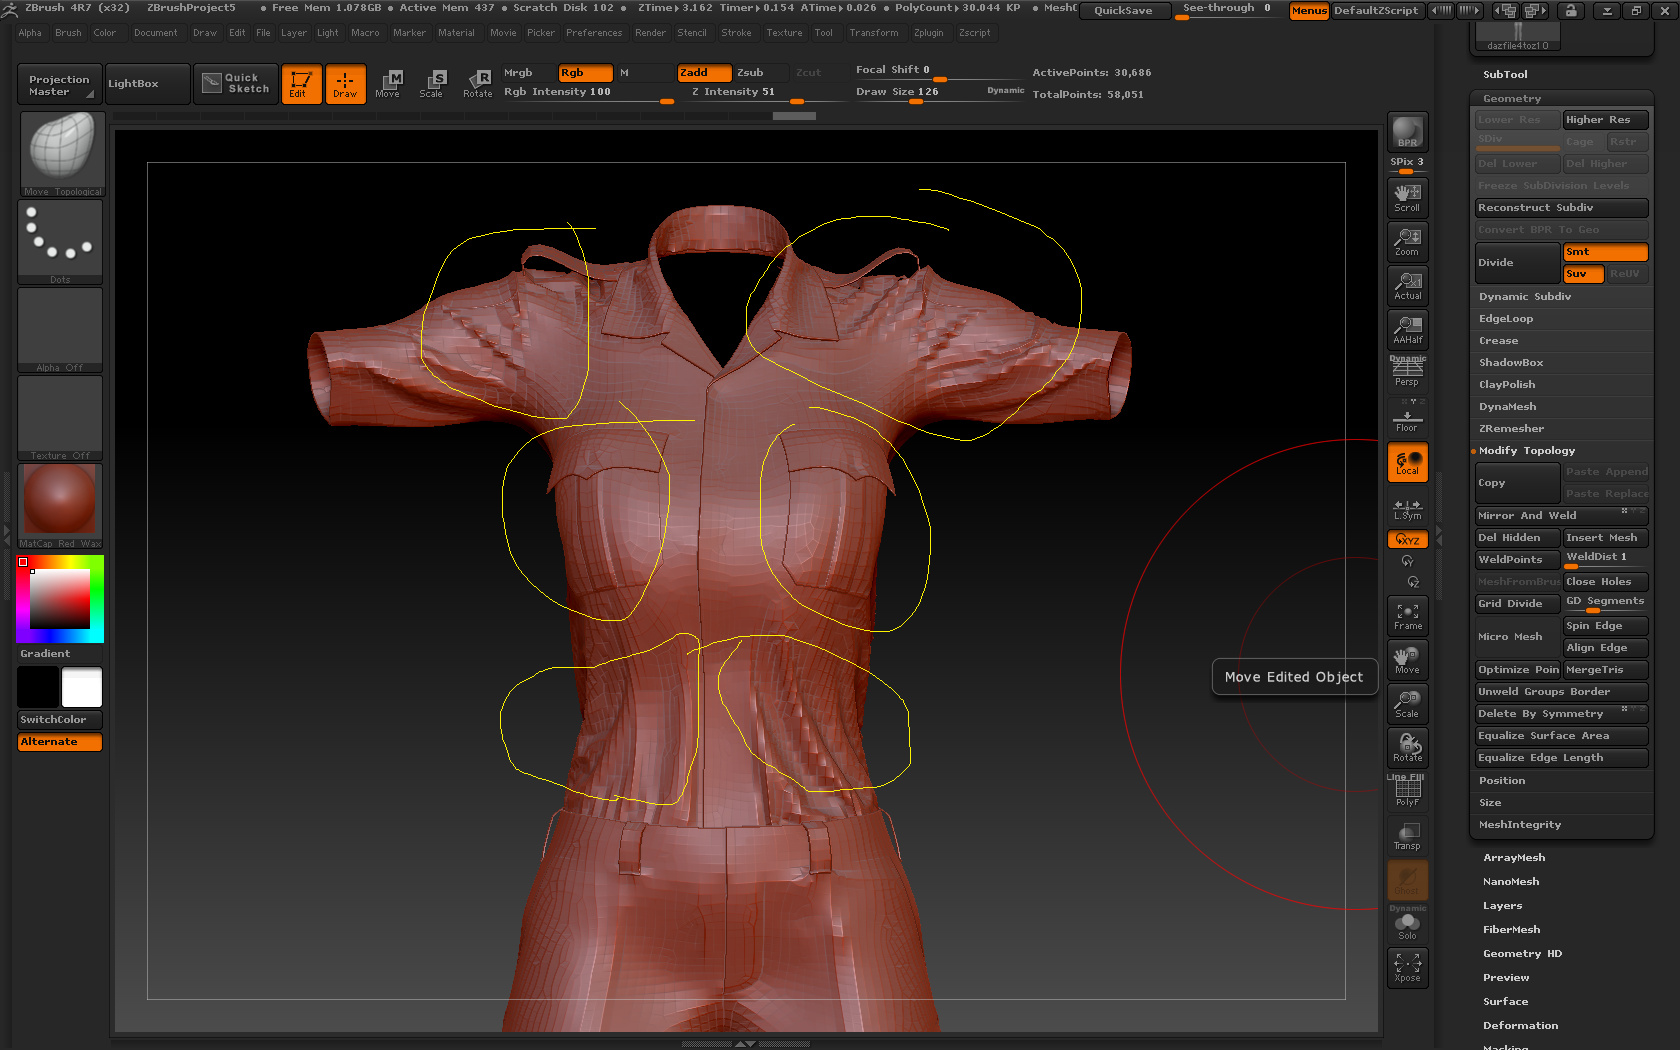1680x1050 pixels.
Task: Enable the Mrgb channel mode
Action: pyautogui.click(x=527, y=73)
